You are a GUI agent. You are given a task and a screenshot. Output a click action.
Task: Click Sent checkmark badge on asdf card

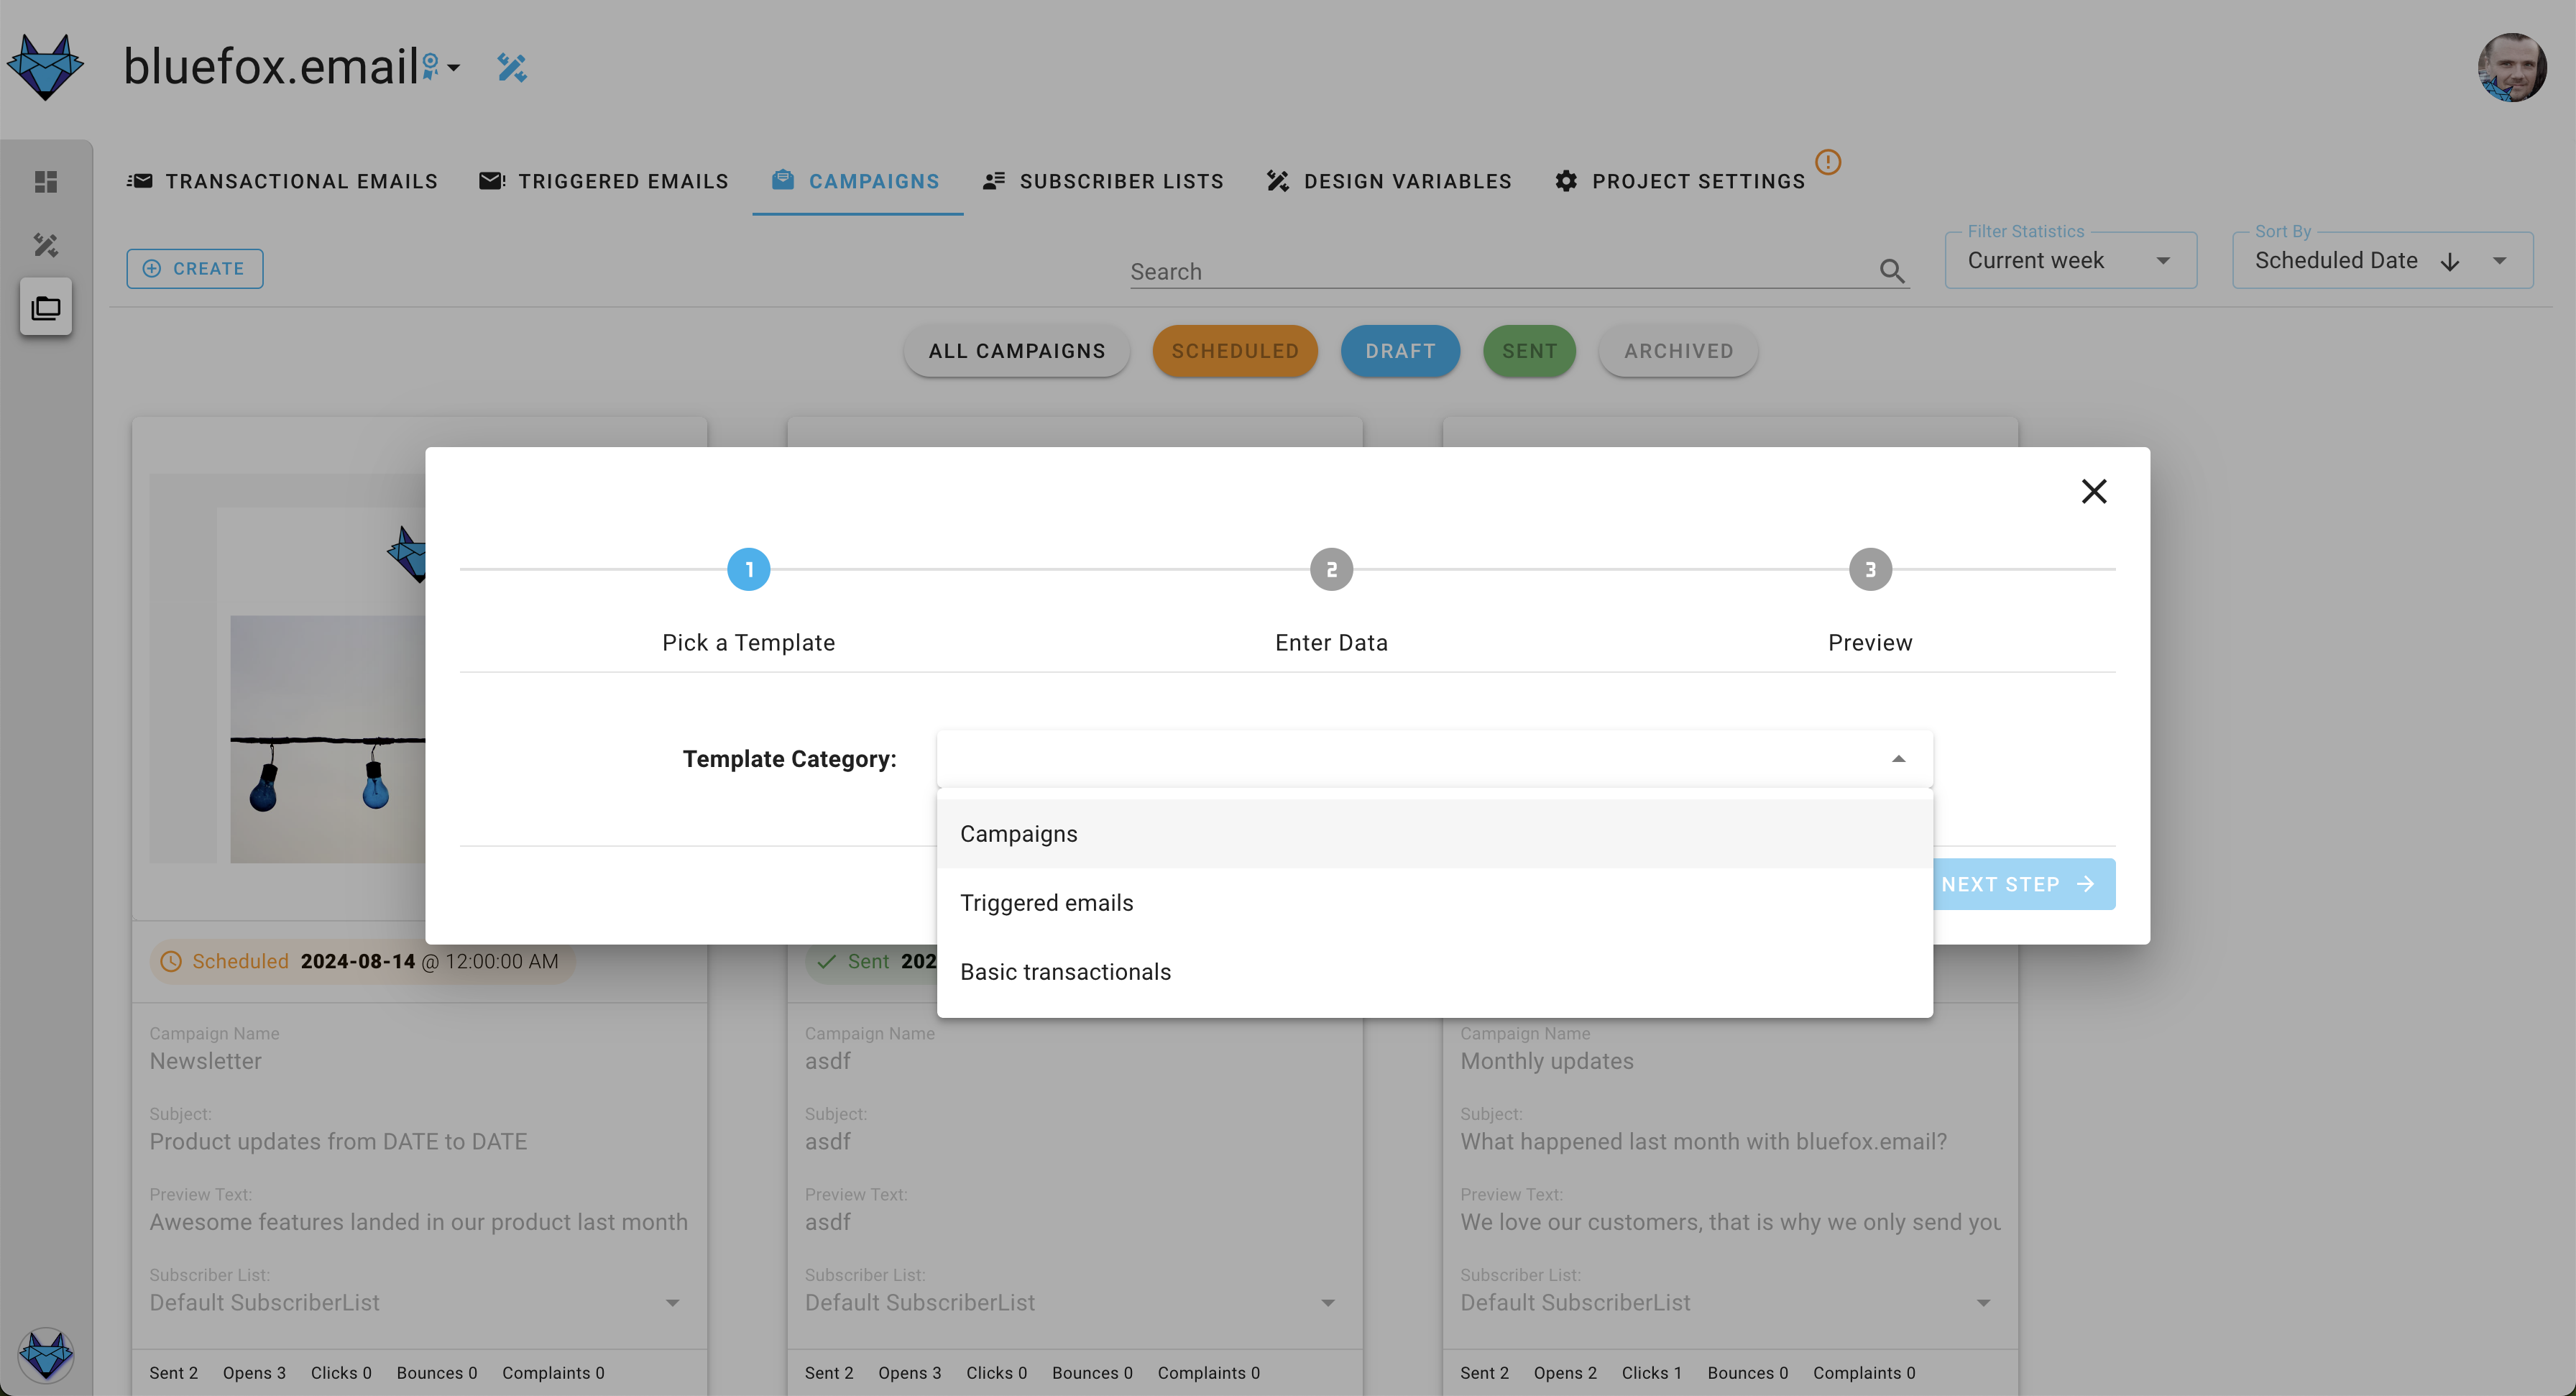[826, 961]
